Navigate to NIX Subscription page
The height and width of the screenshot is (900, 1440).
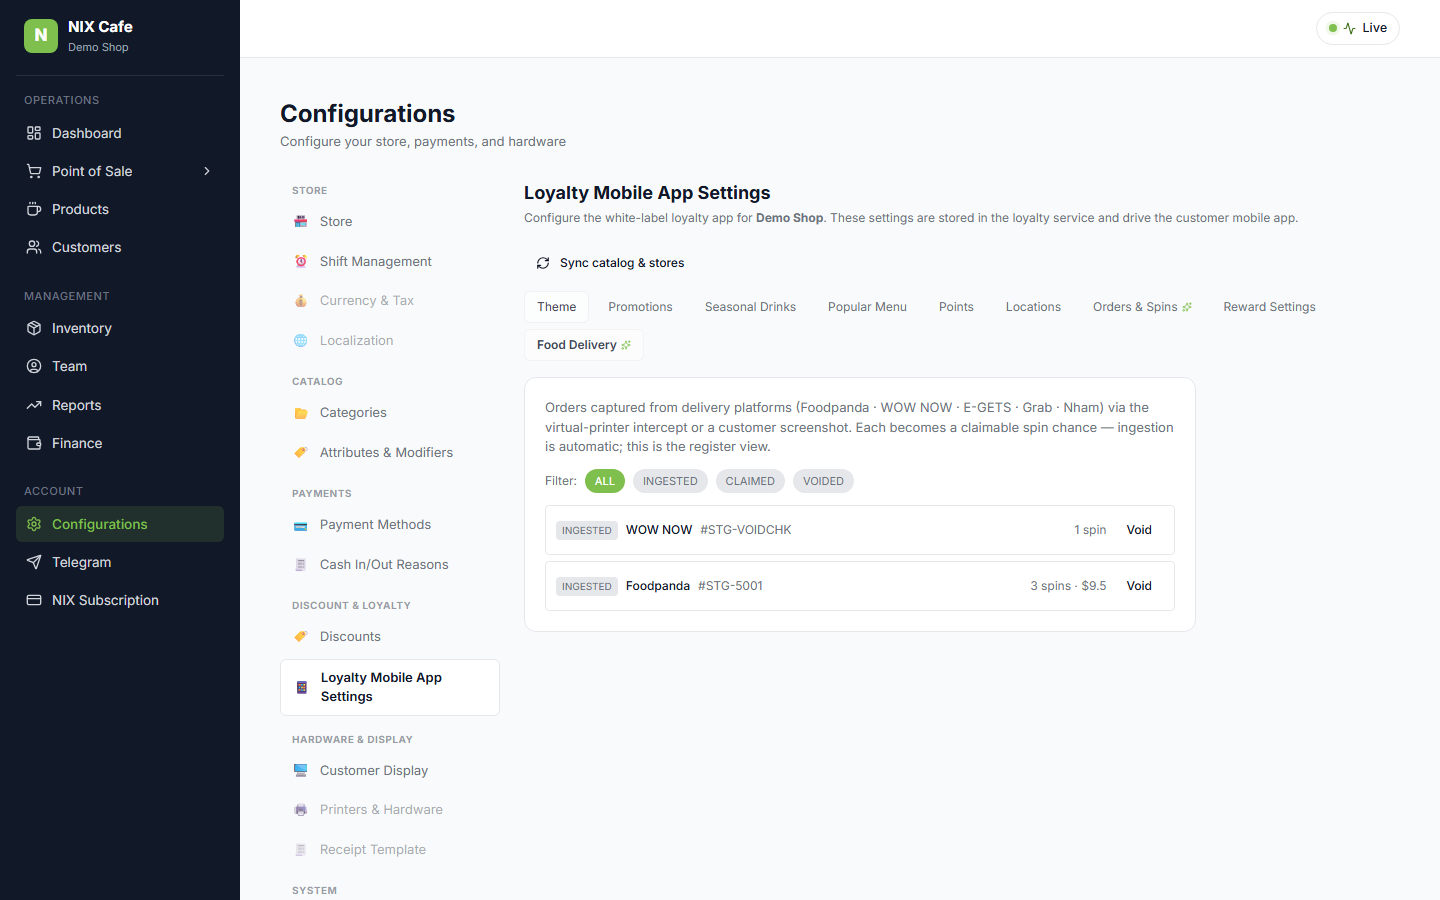point(120,600)
